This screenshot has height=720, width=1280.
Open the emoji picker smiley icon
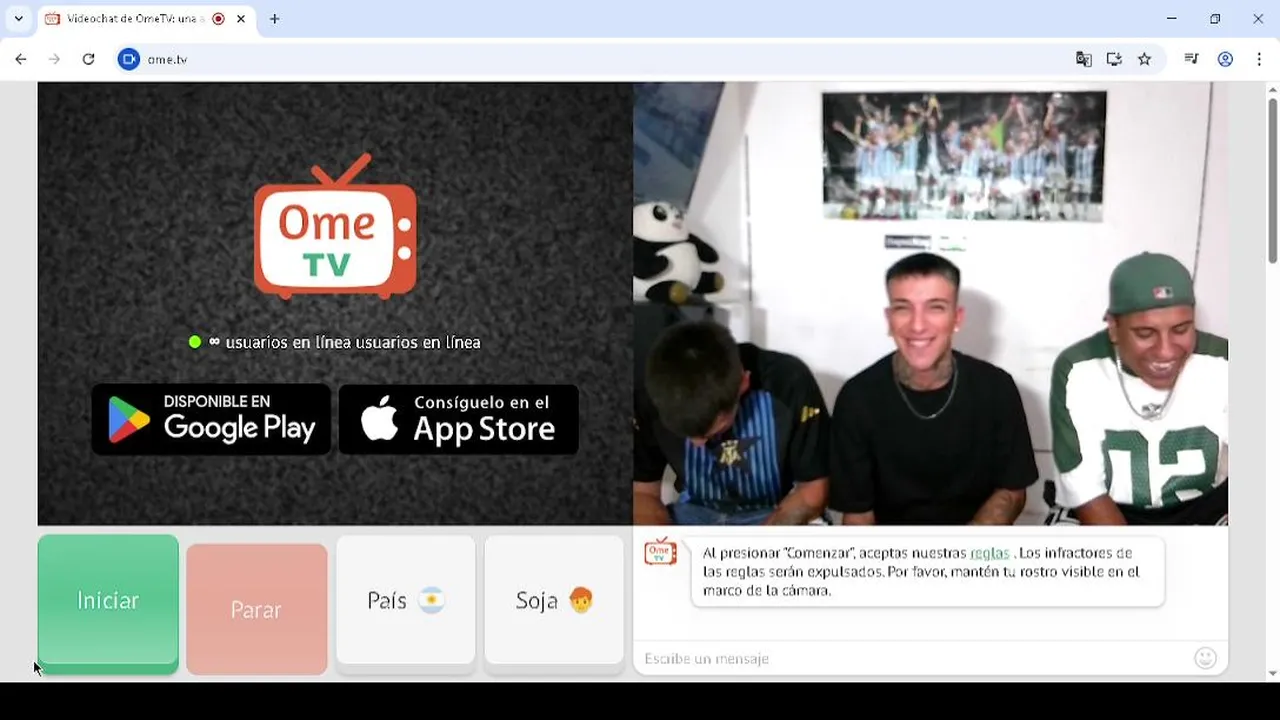tap(1206, 658)
